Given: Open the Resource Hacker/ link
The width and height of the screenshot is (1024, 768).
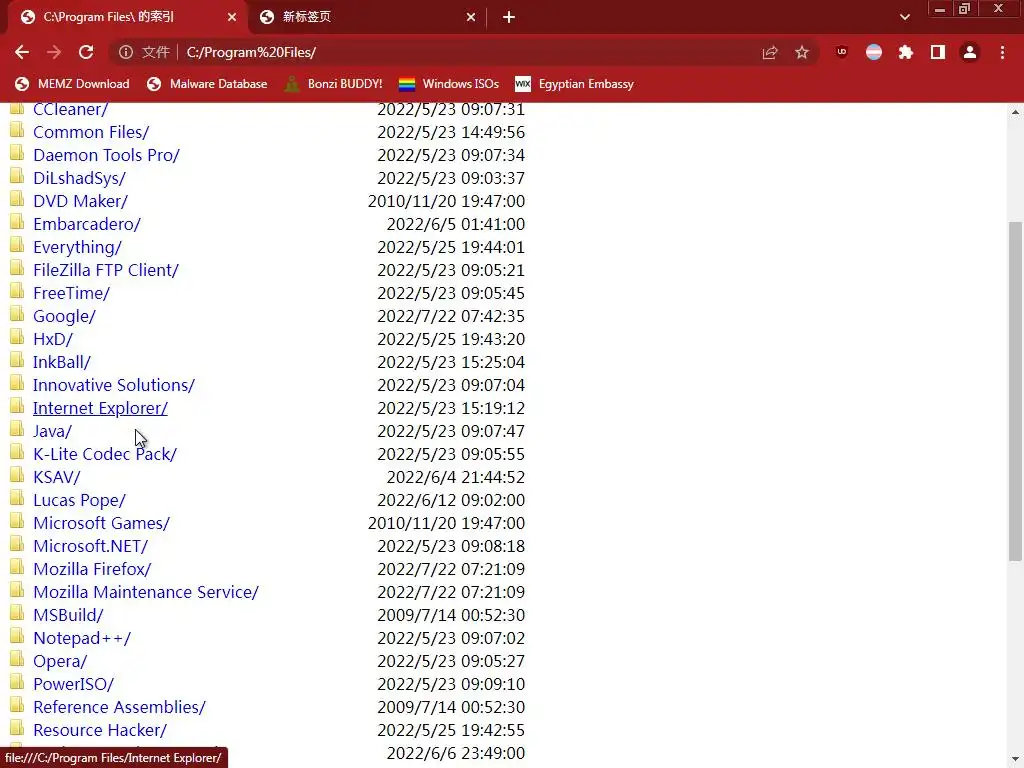Looking at the screenshot, I should tap(100, 730).
